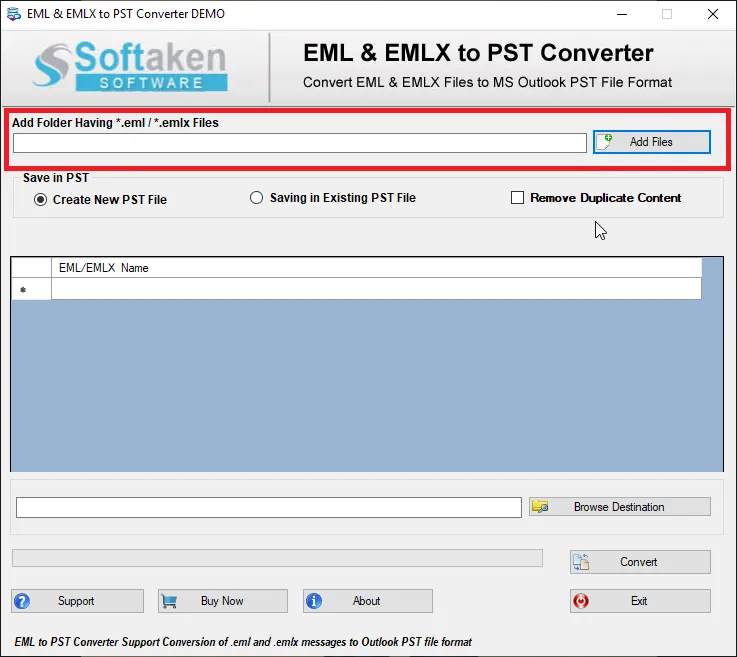Click the Add Files button
The image size is (737, 657).
click(x=651, y=142)
